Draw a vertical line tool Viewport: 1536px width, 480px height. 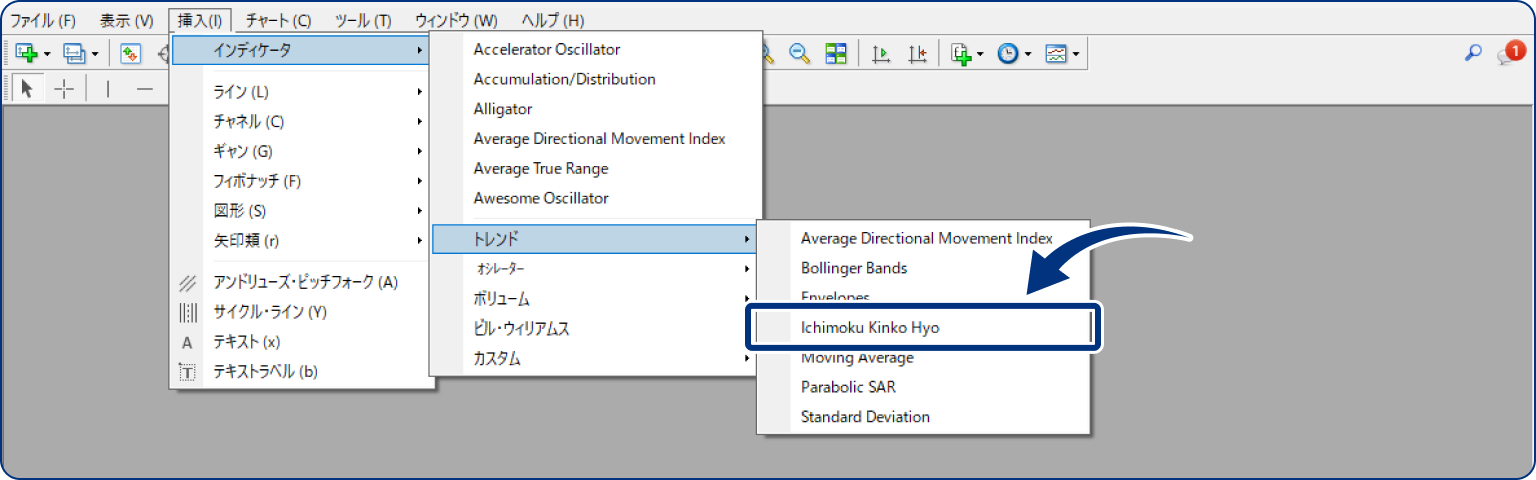point(108,89)
